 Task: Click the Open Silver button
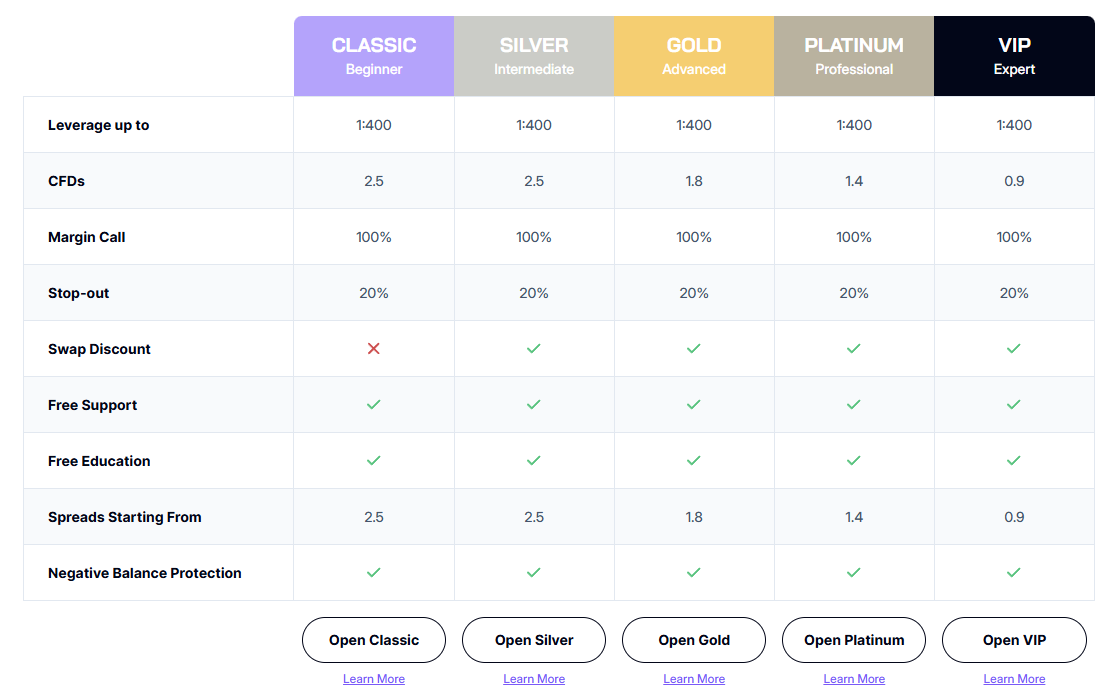click(534, 640)
